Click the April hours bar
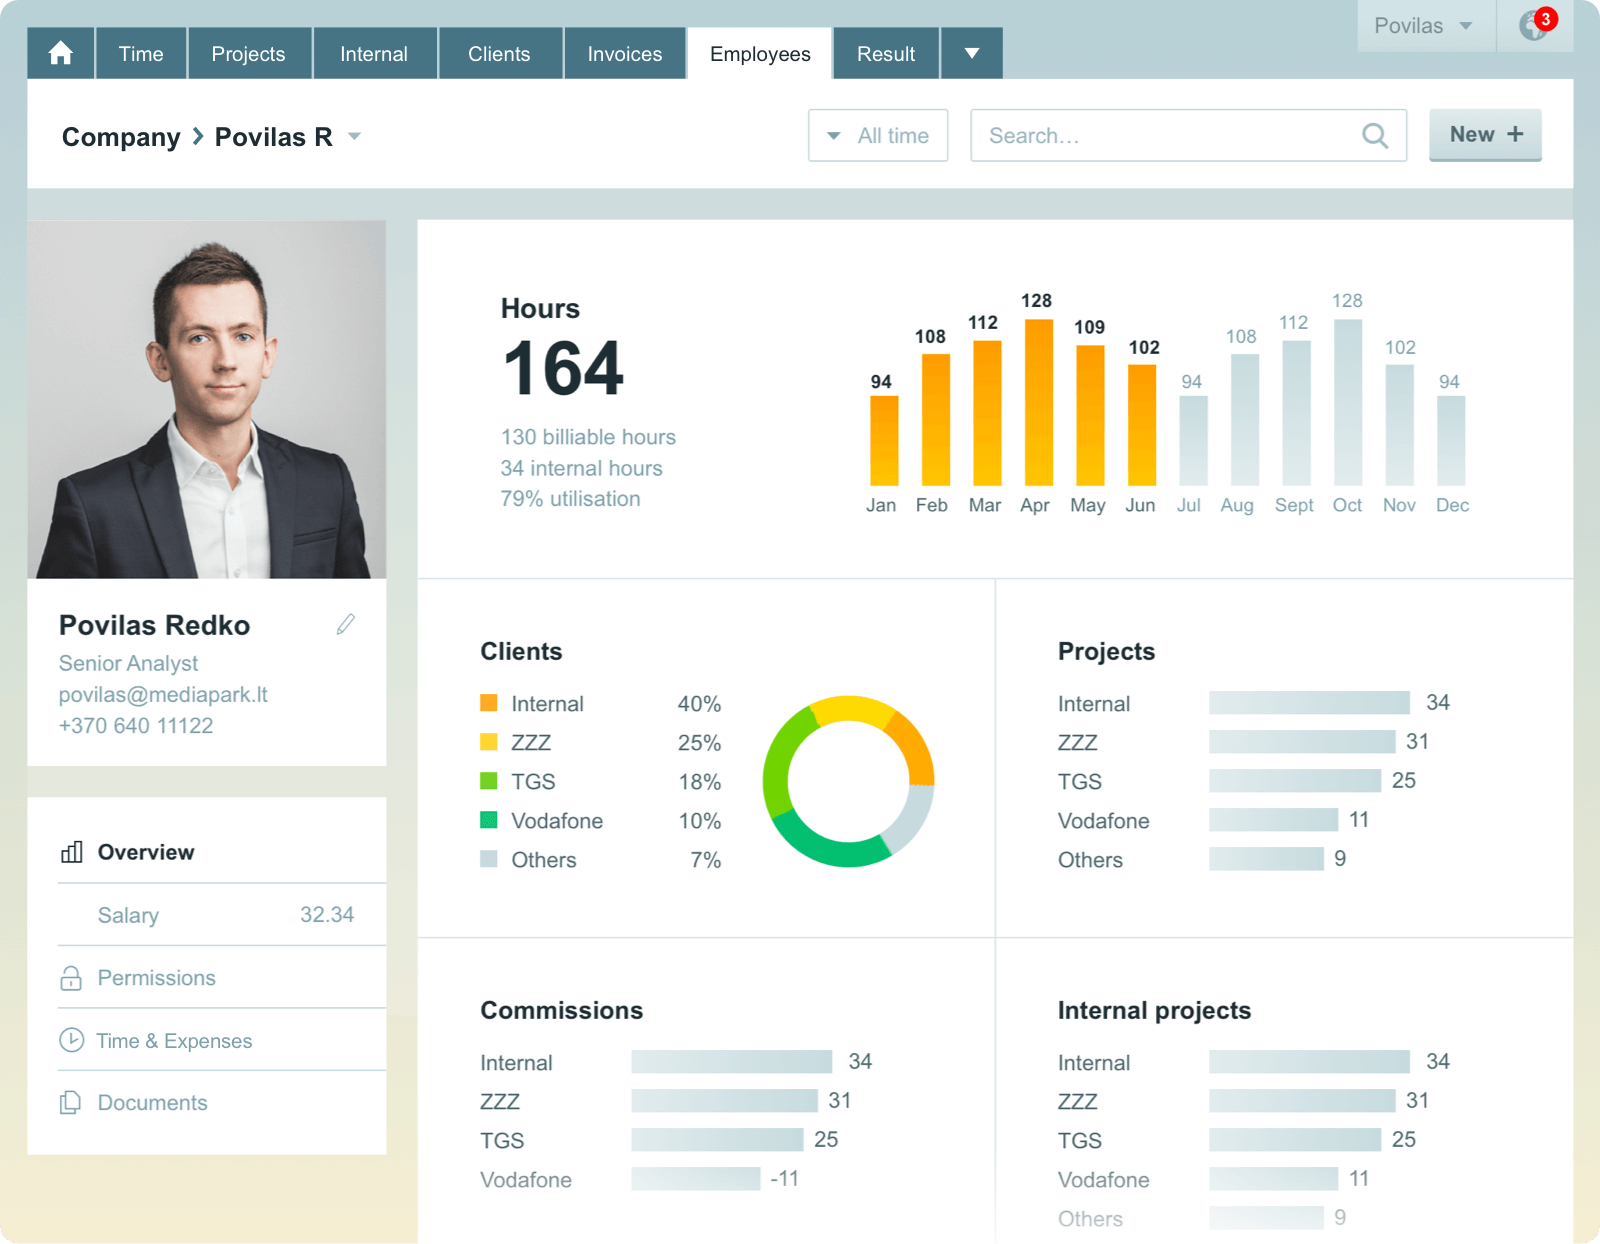The width and height of the screenshot is (1600, 1244). coord(1038,402)
